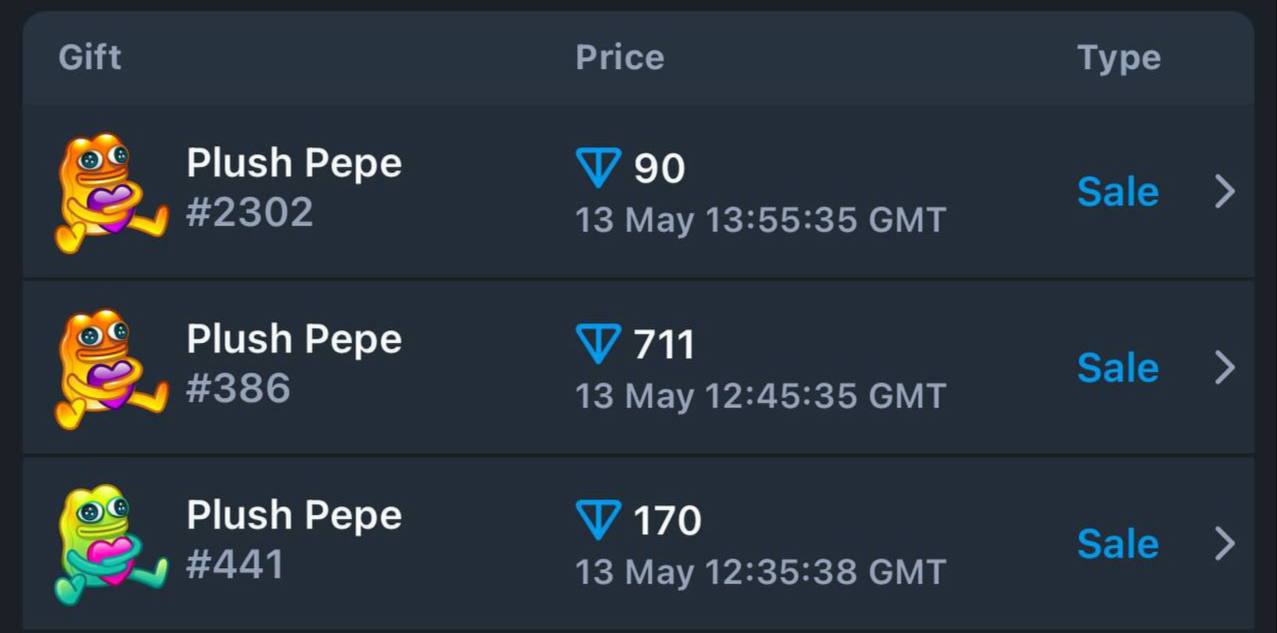Expand details chevron for Plush Pepe #2302
The image size is (1277, 633).
pos(1225,191)
